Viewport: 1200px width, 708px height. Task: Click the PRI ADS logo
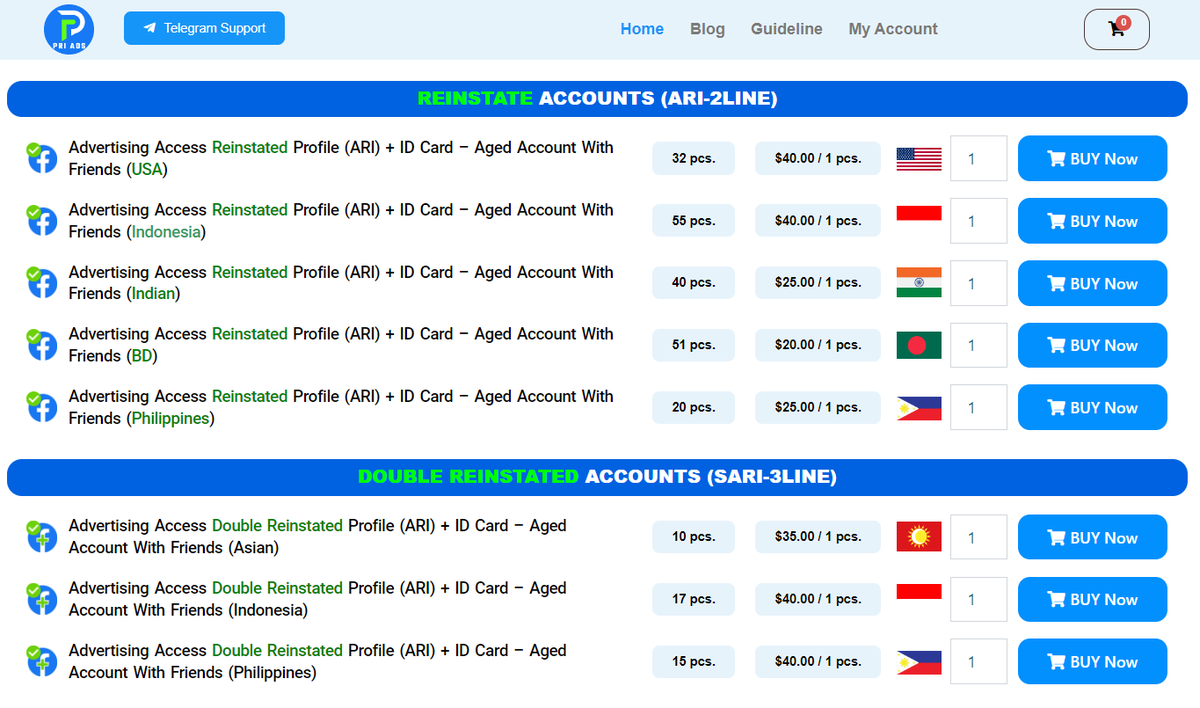pos(69,29)
